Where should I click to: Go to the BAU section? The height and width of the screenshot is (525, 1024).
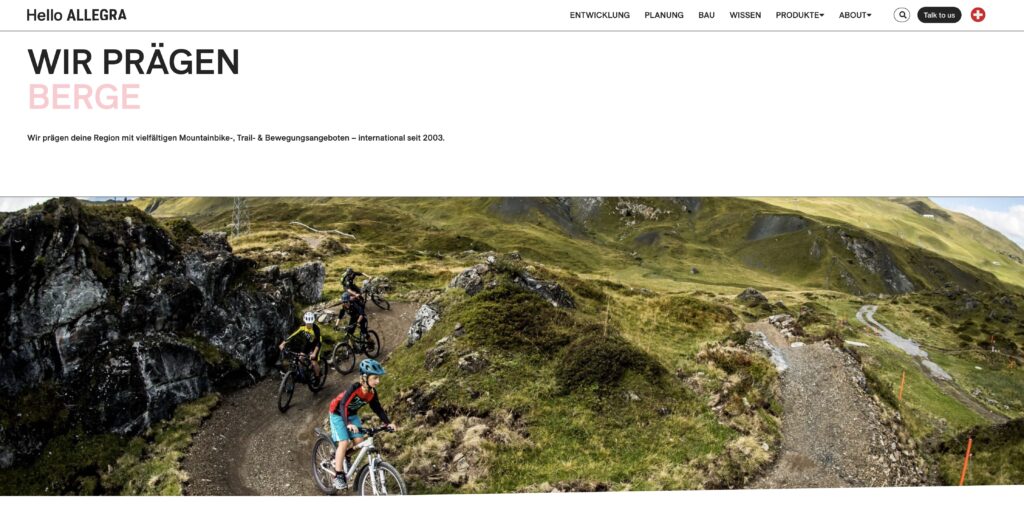pyautogui.click(x=707, y=15)
